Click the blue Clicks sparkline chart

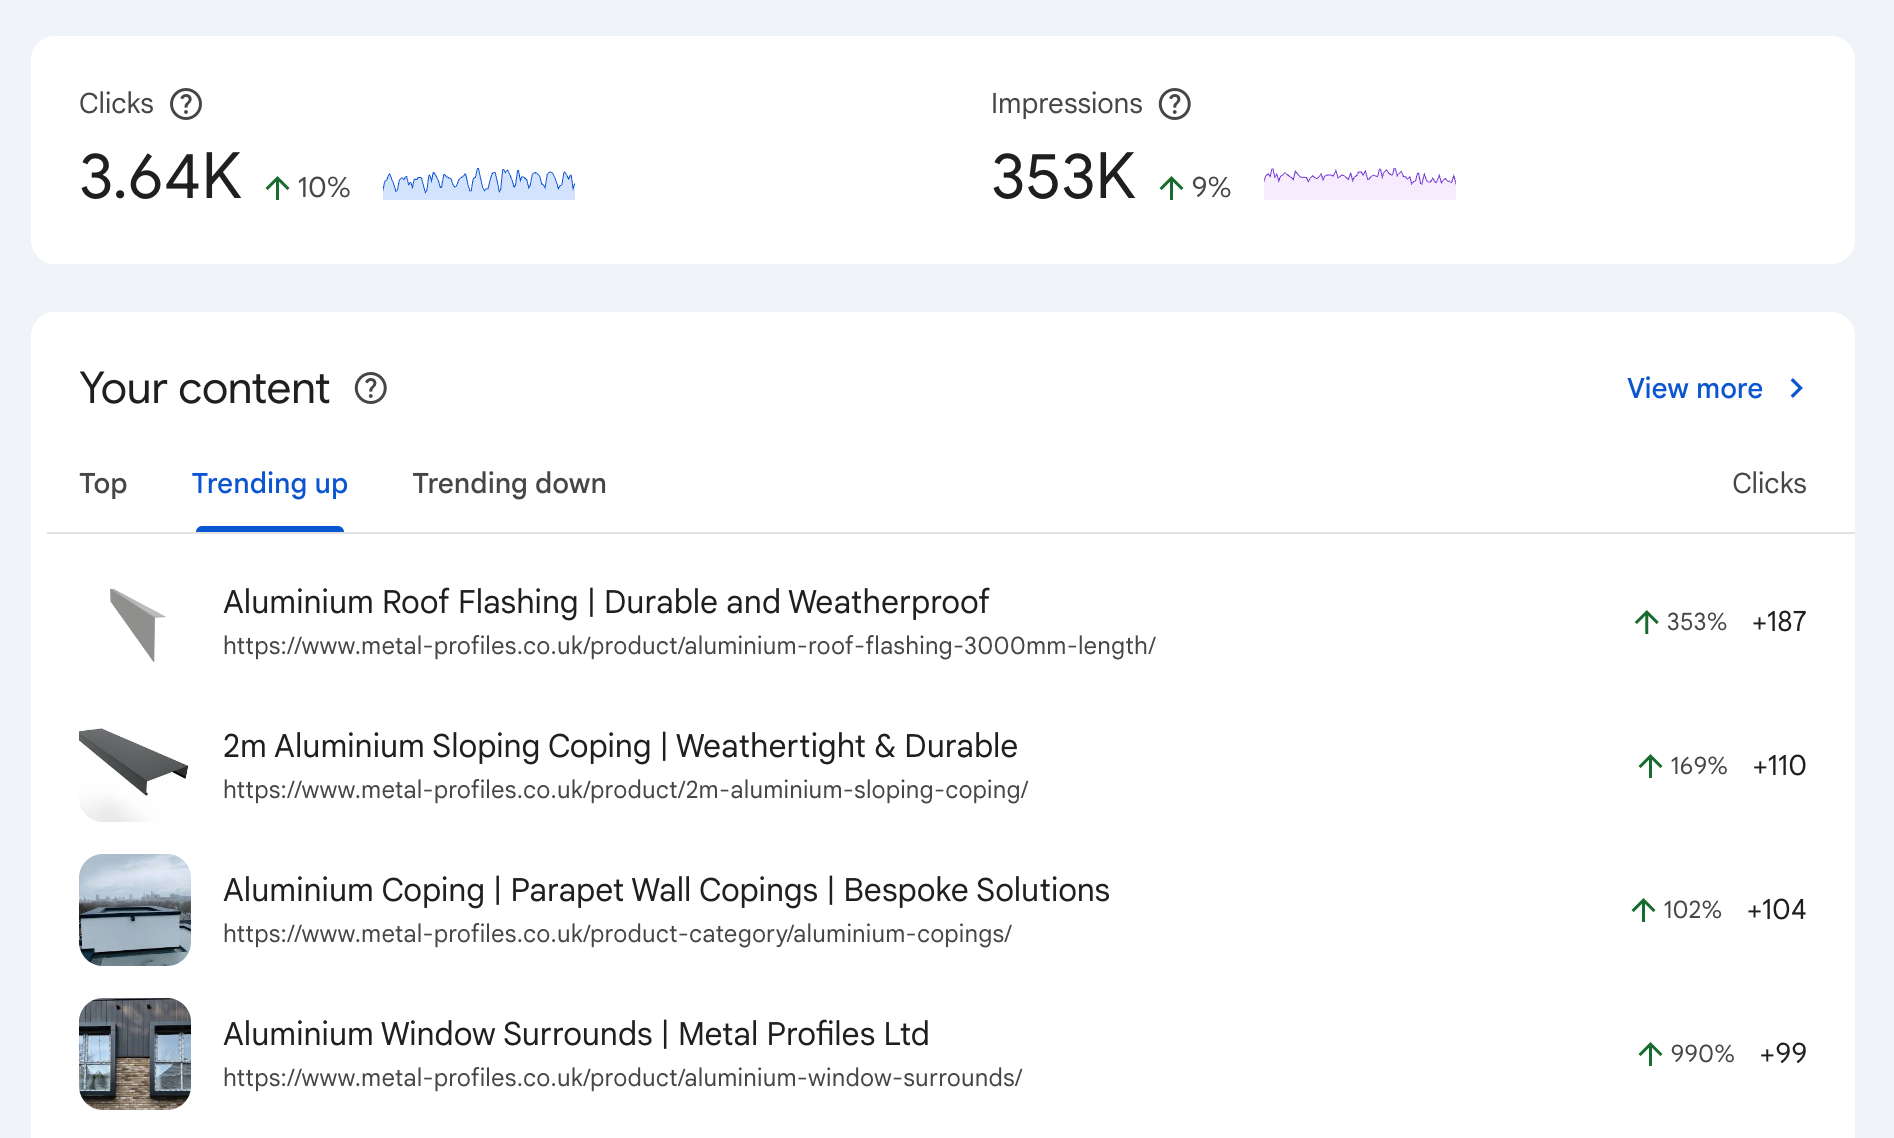click(479, 183)
